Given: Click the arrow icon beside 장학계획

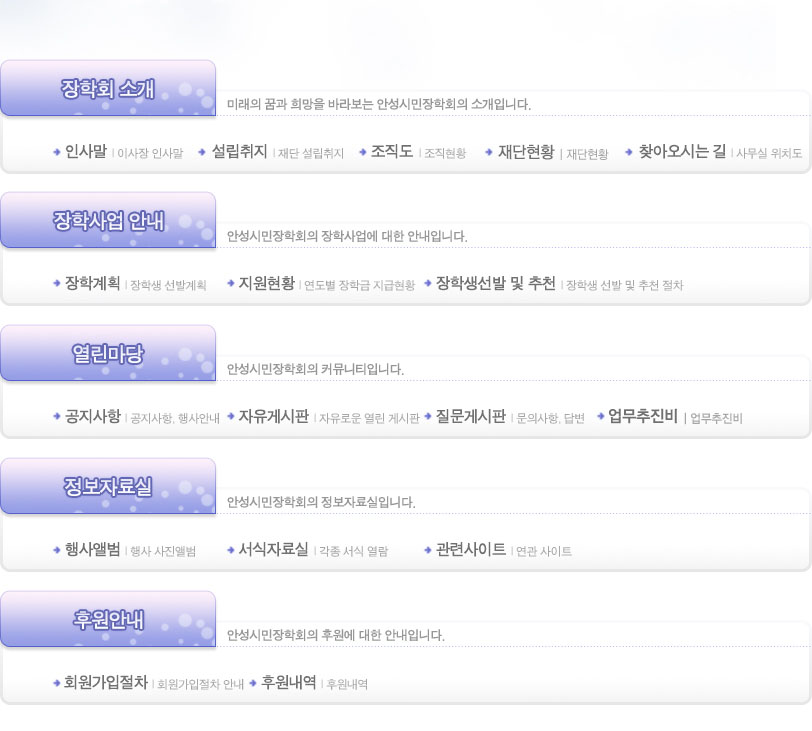Looking at the screenshot, I should pyautogui.click(x=57, y=284).
